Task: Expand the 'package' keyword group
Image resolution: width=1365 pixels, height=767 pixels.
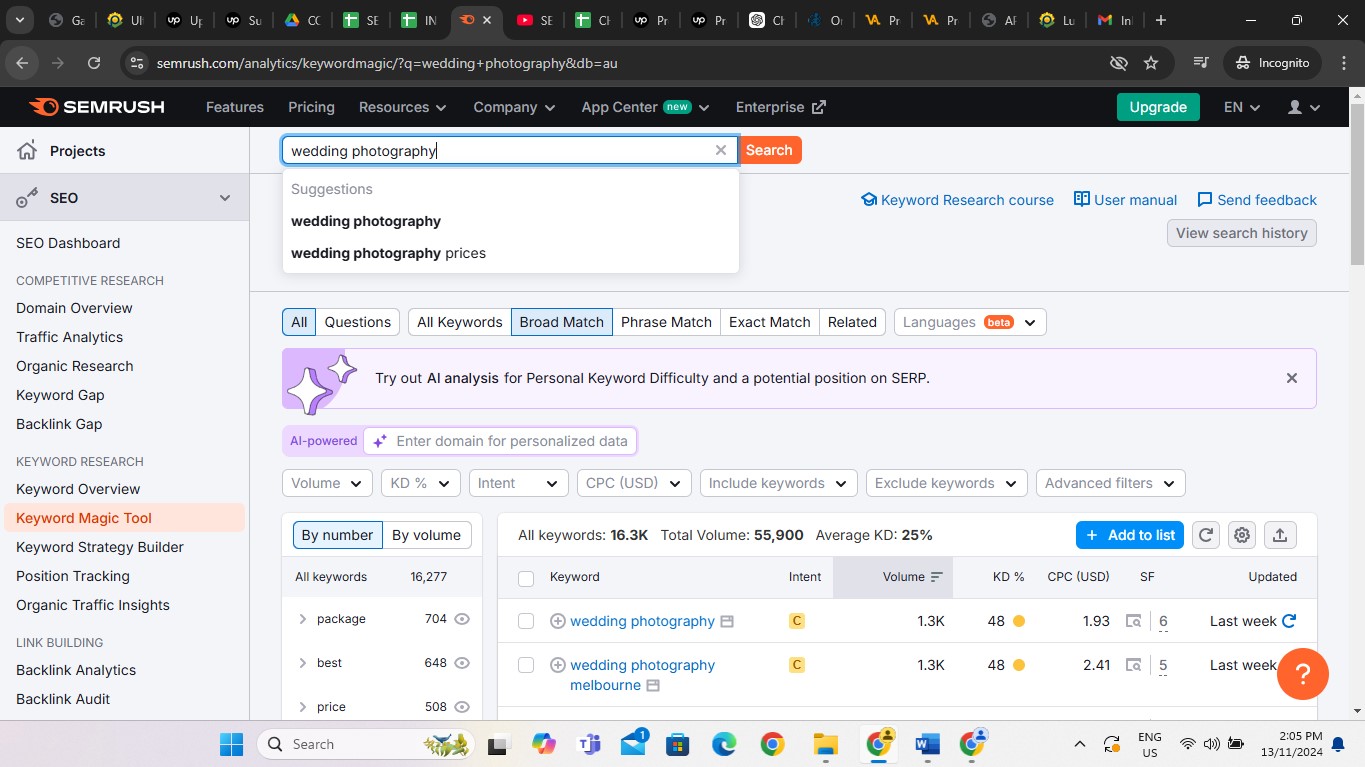Action: point(302,619)
